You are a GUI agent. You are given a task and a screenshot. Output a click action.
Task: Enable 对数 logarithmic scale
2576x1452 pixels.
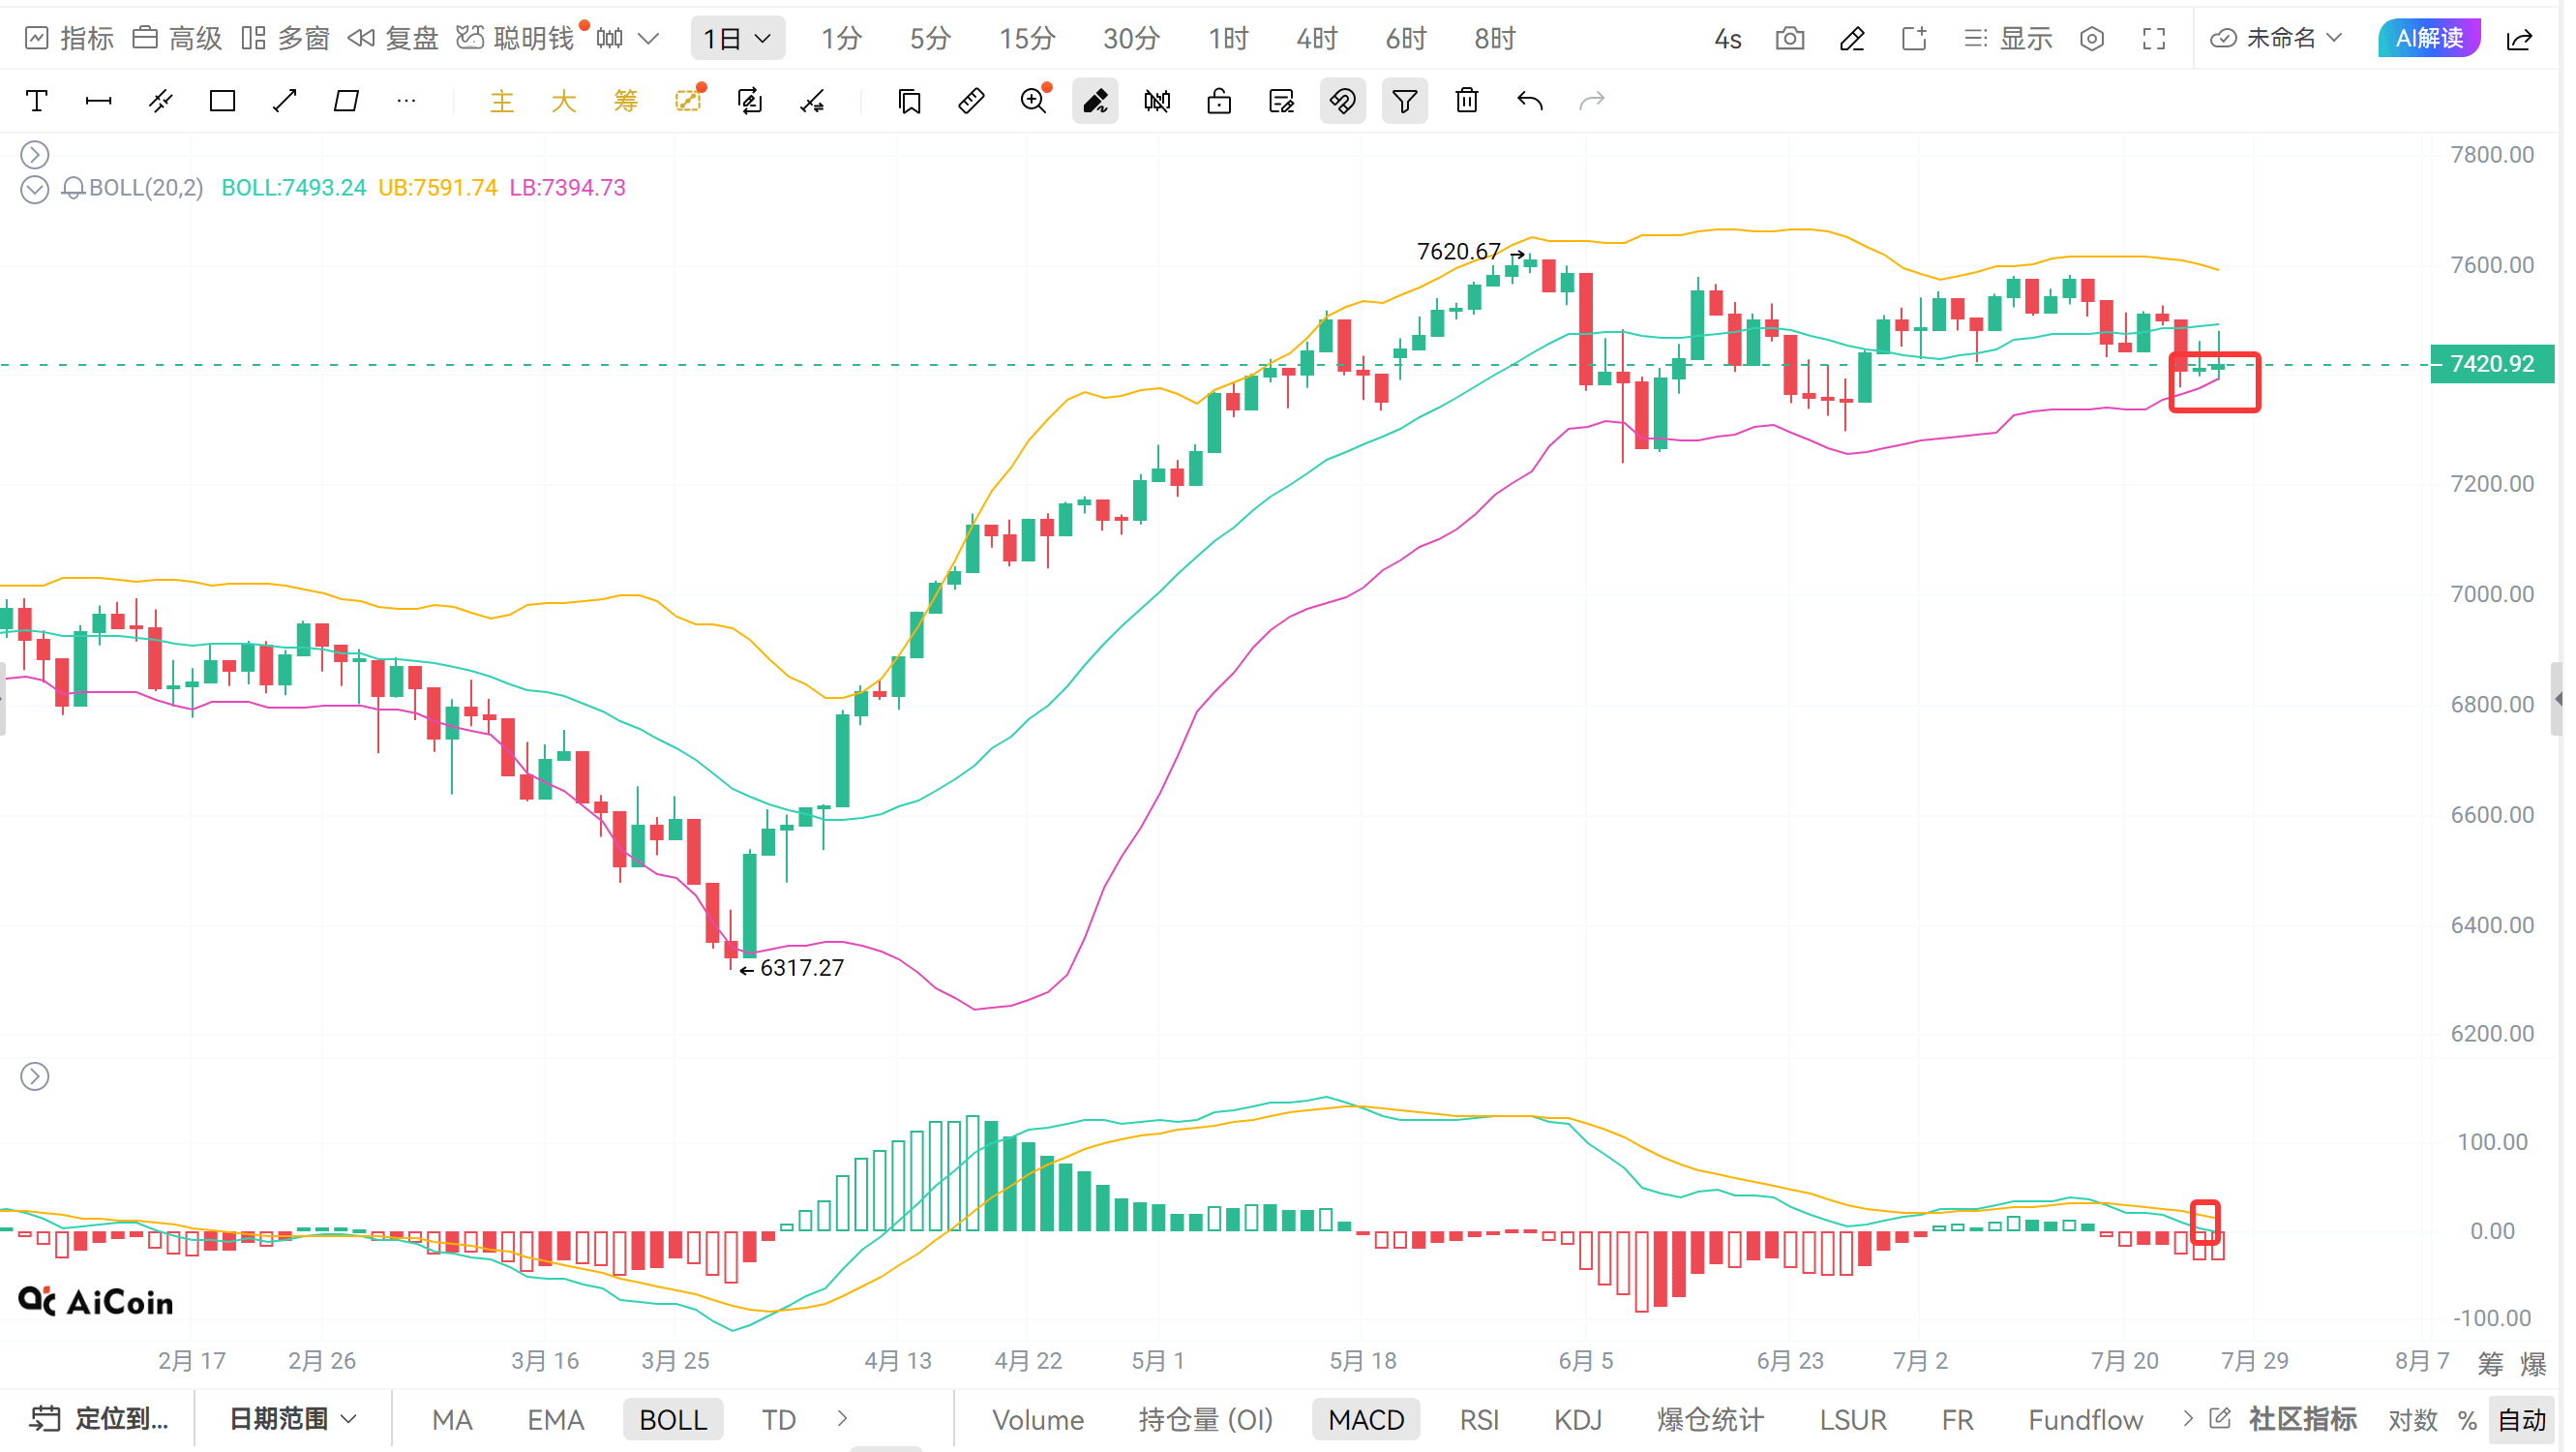click(x=2413, y=1420)
